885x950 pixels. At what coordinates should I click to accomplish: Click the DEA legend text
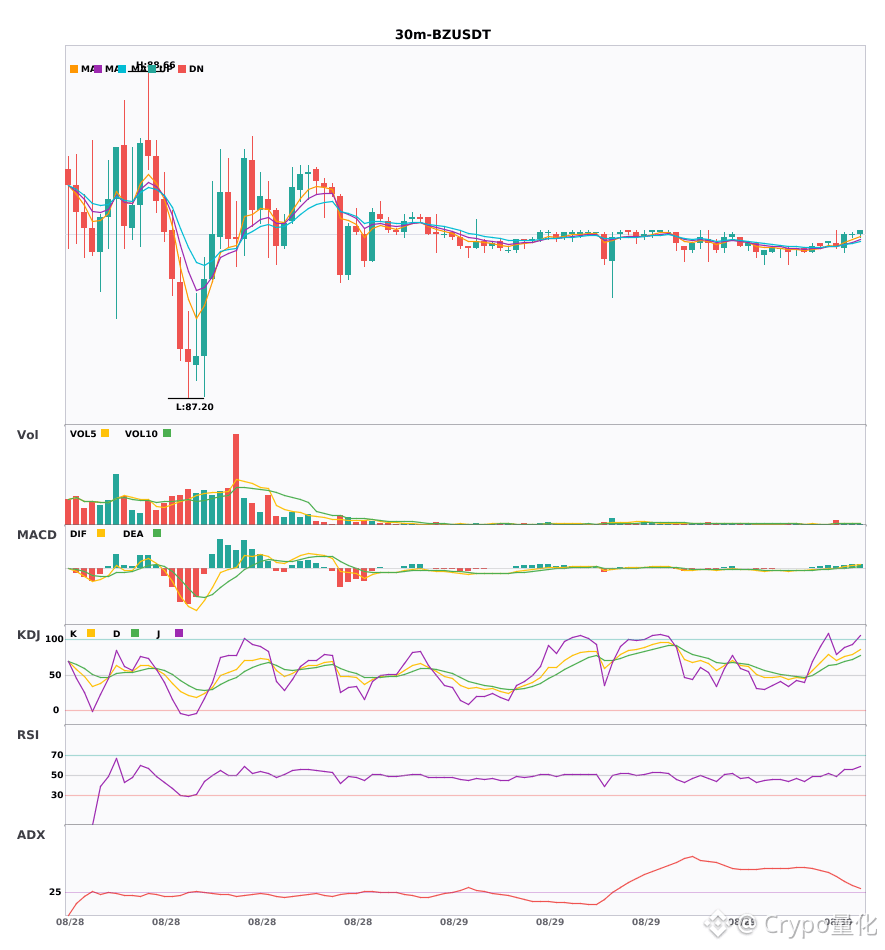coord(133,534)
